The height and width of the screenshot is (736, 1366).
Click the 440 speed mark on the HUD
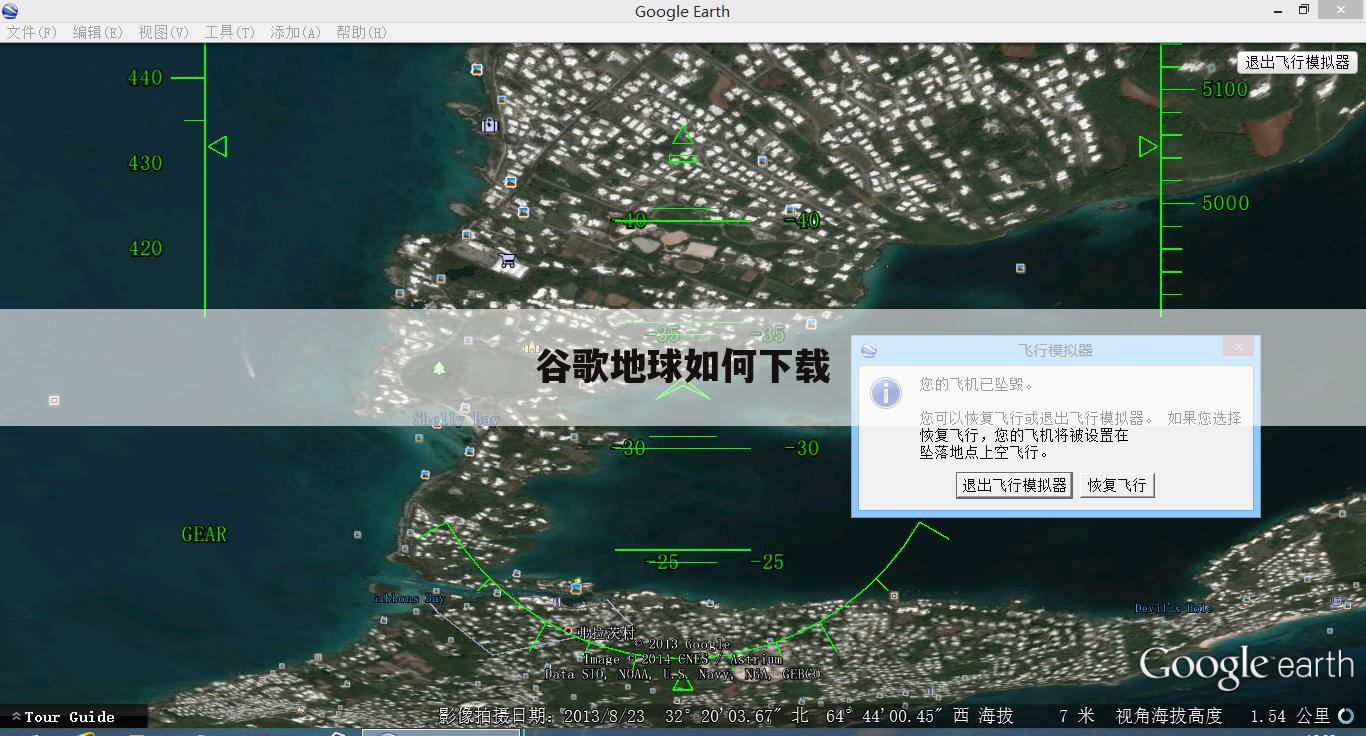point(145,77)
